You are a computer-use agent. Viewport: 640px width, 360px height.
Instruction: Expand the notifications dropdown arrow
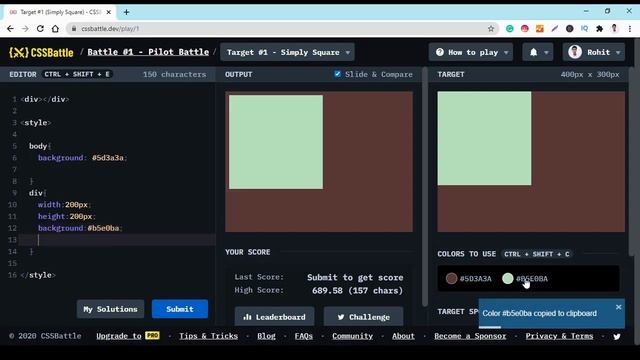546,53
